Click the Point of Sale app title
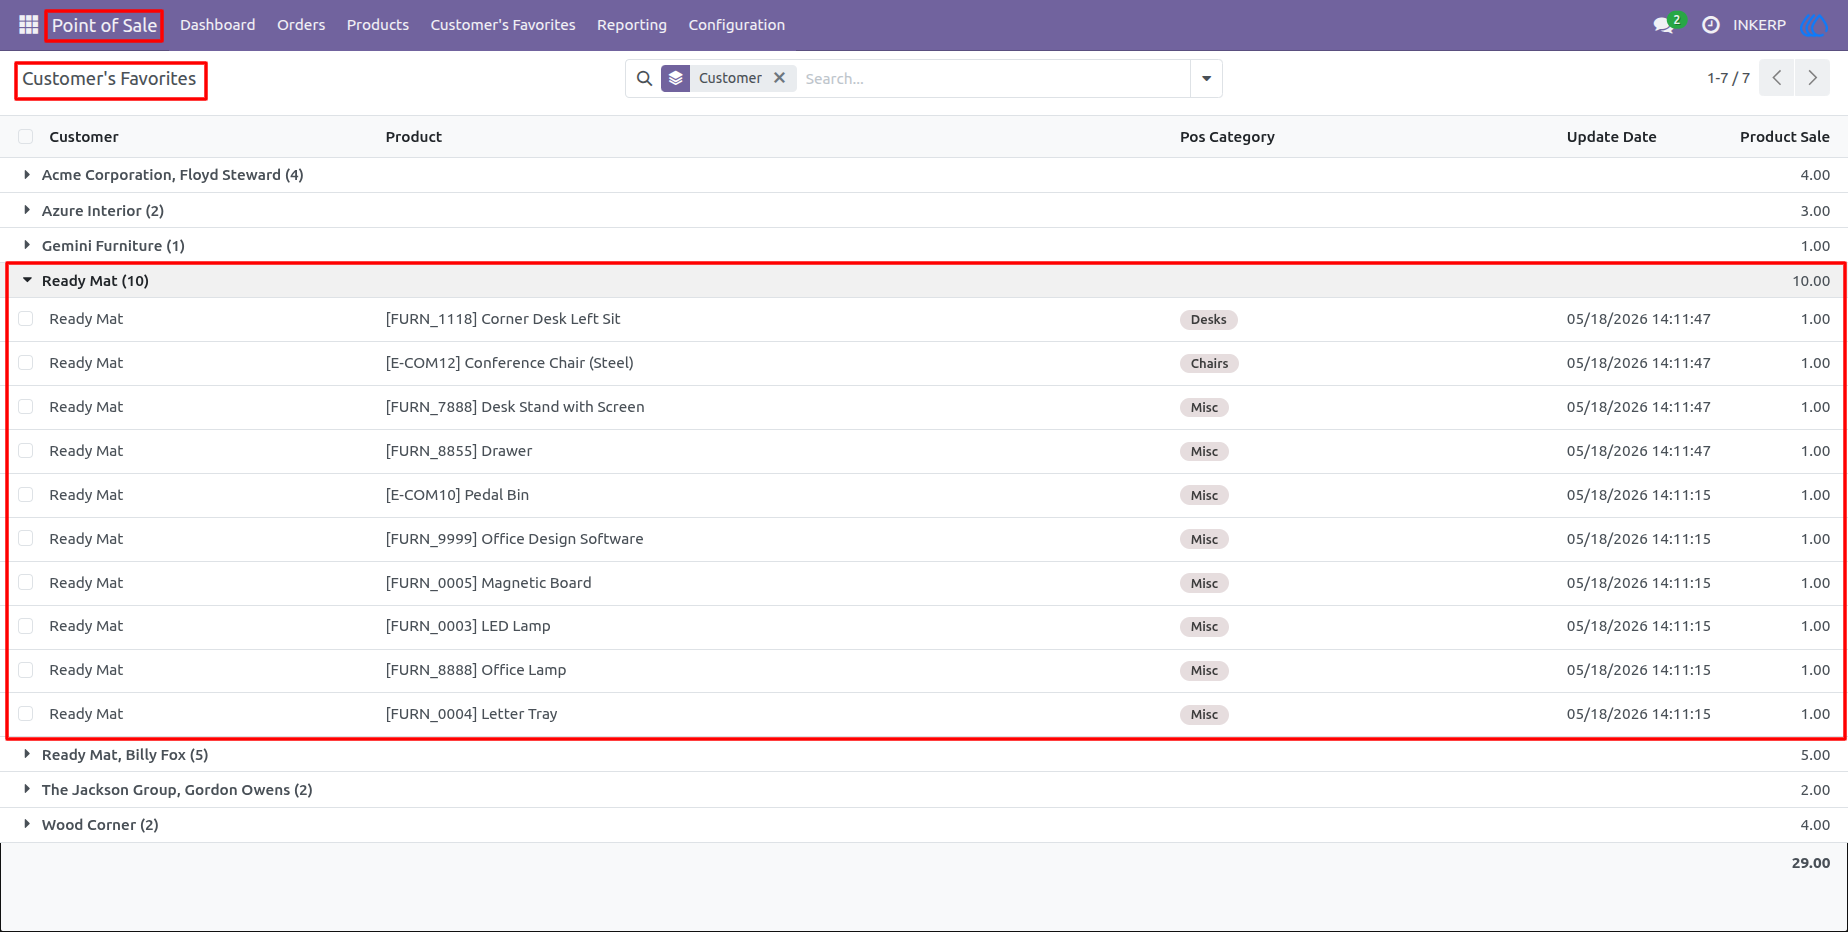Viewport: 1848px width, 932px height. tap(104, 25)
